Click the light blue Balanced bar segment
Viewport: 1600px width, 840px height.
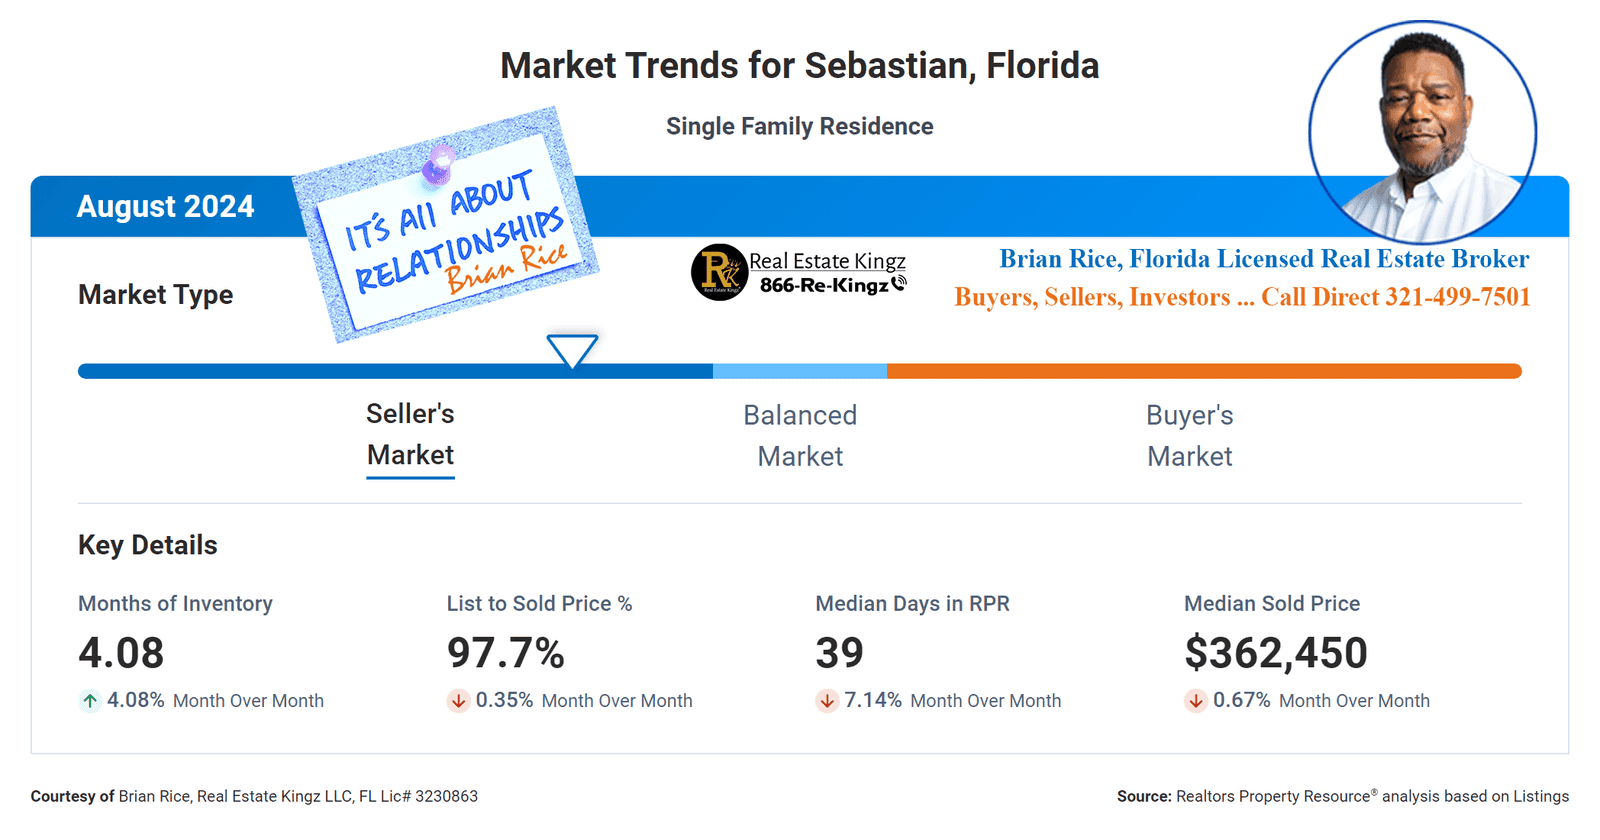tap(800, 371)
